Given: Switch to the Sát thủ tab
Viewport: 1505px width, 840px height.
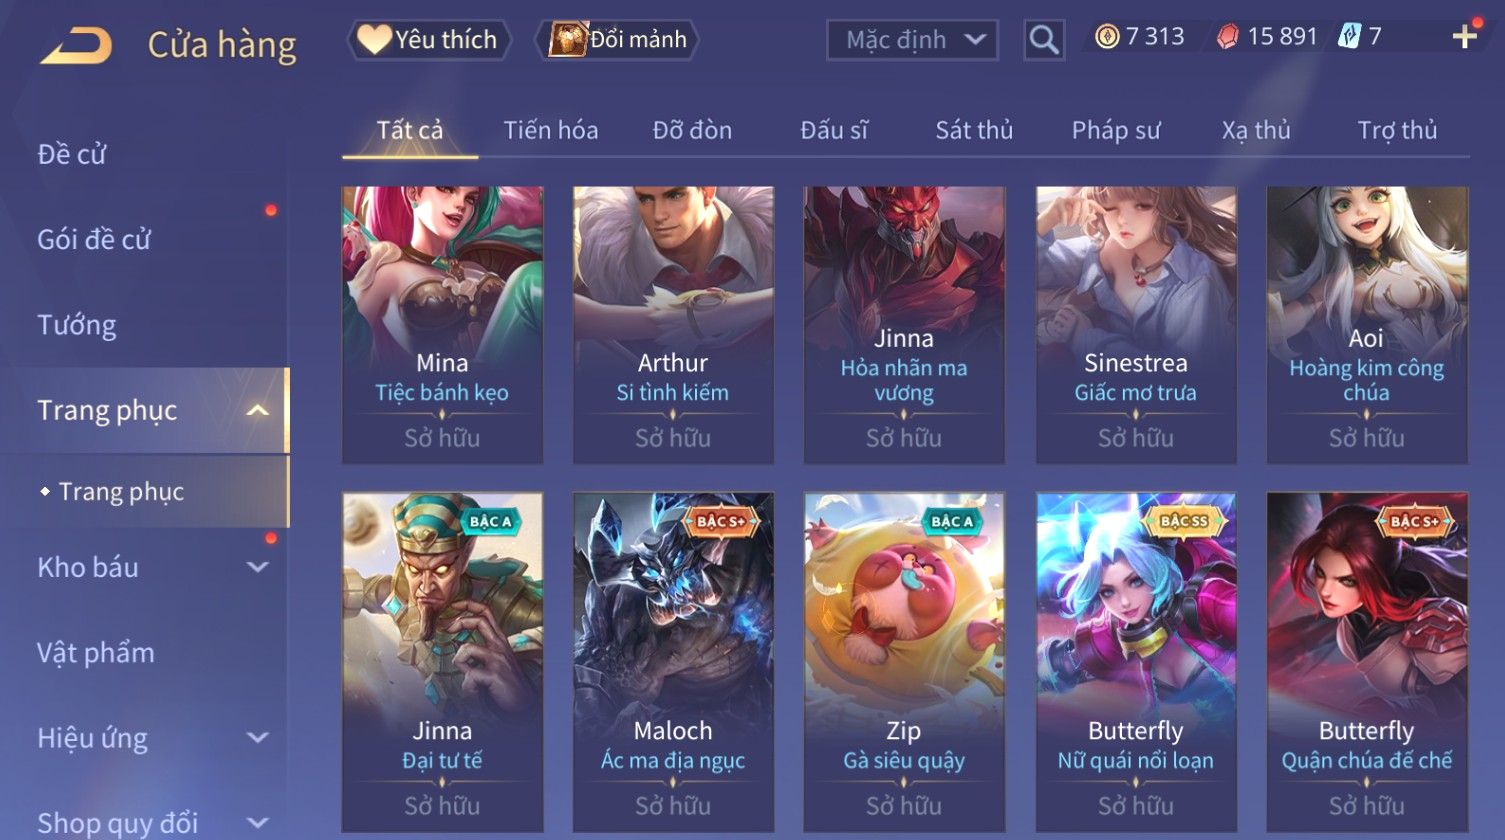Looking at the screenshot, I should [974, 130].
